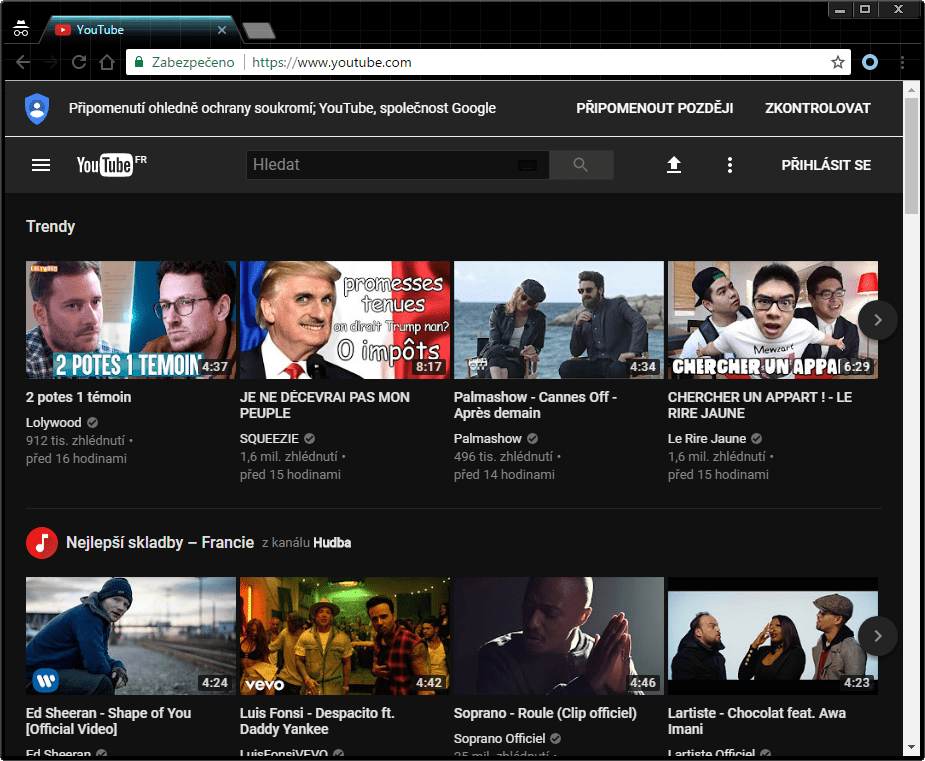This screenshot has width=925, height=761.
Task: Open YouTube settings three-dot menu
Action: (730, 165)
